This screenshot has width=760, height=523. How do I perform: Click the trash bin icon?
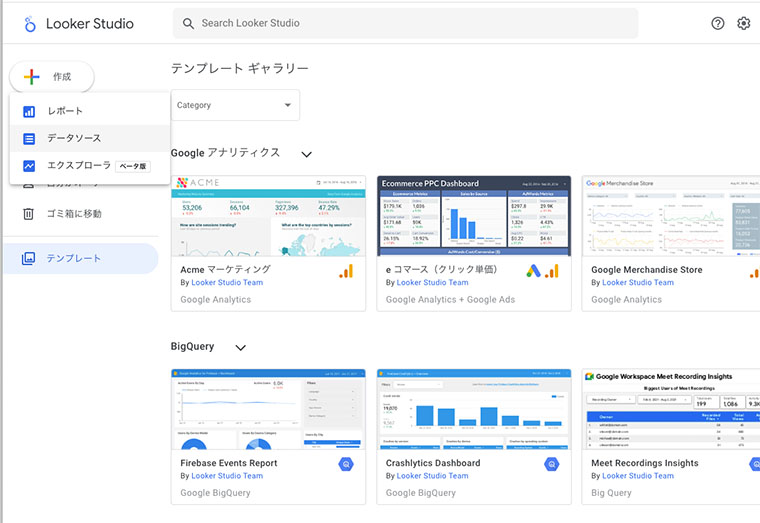coord(29,214)
